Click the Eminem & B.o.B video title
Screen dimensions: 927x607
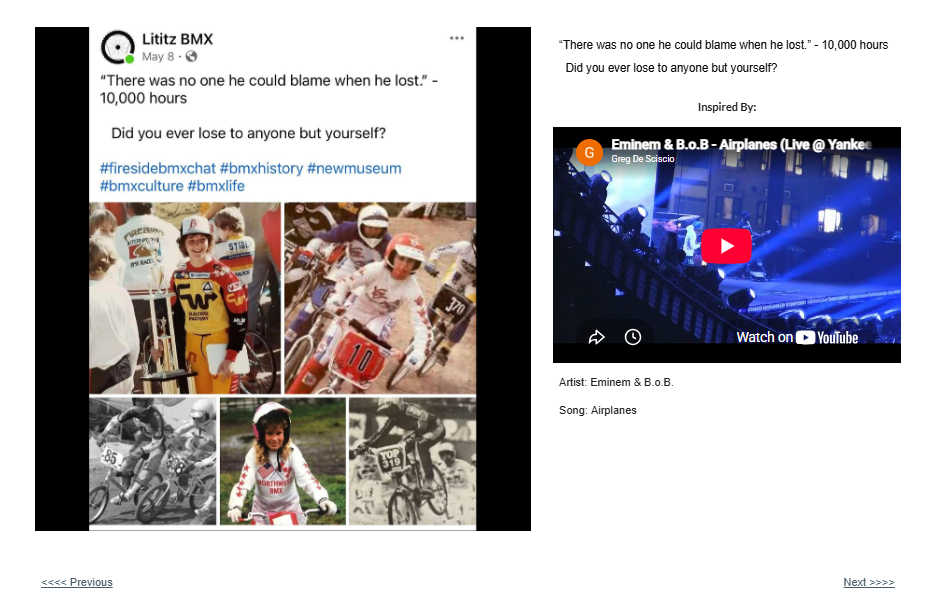pos(741,144)
